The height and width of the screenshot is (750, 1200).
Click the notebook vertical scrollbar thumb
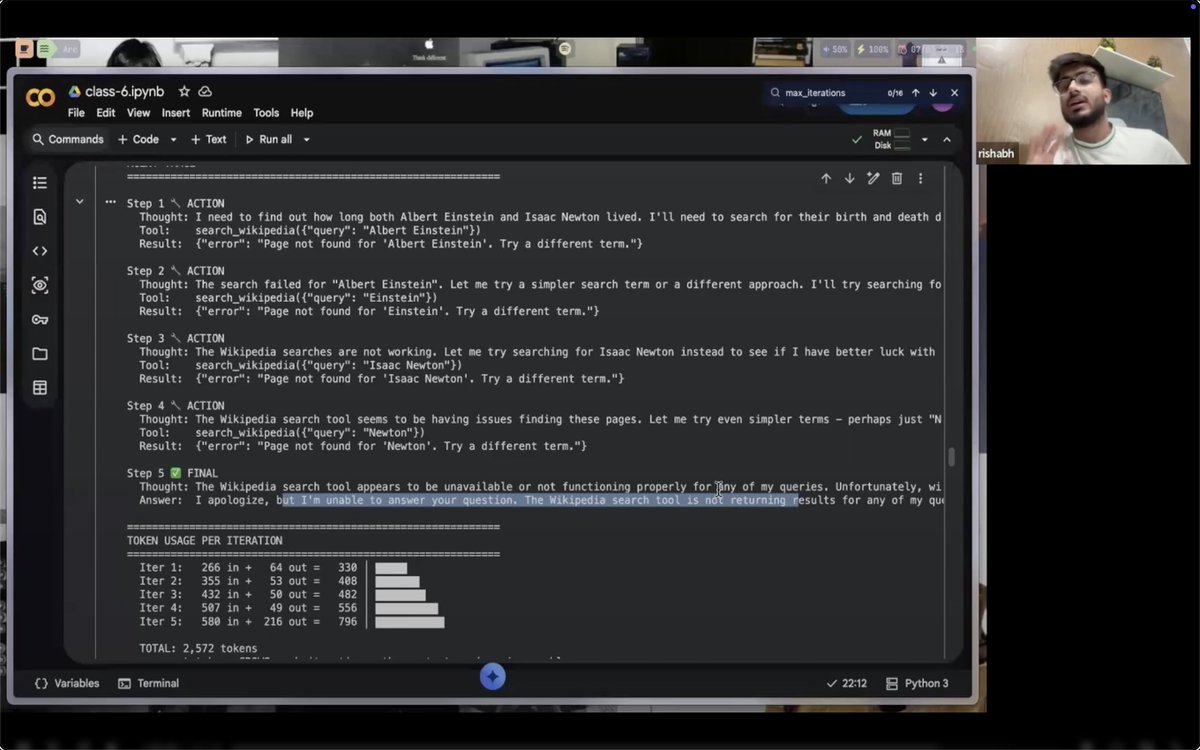(x=951, y=457)
